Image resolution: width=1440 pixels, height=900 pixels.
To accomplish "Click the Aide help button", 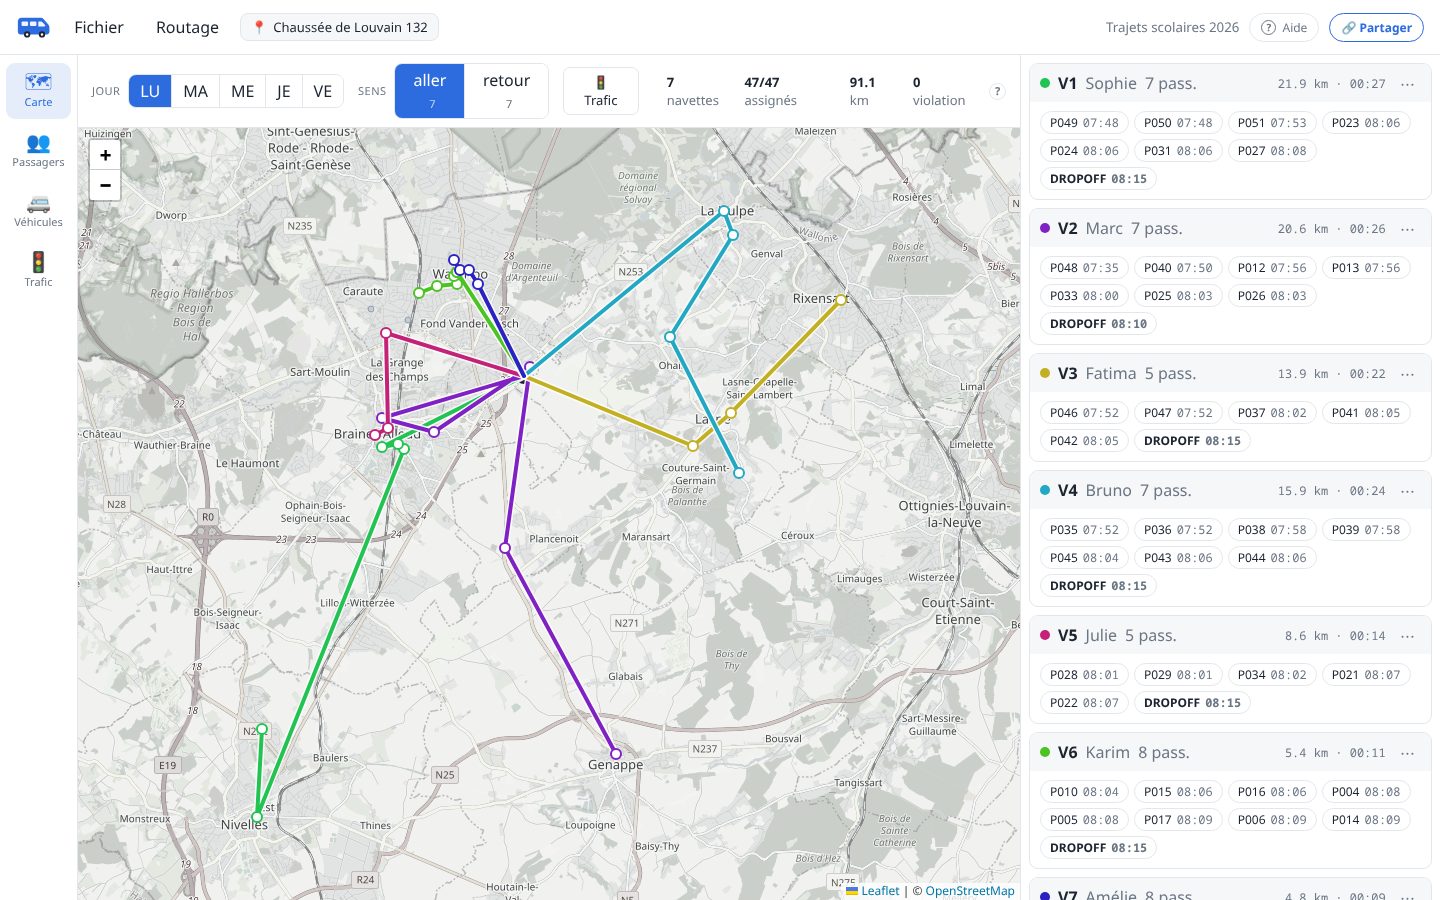I will coord(1284,27).
